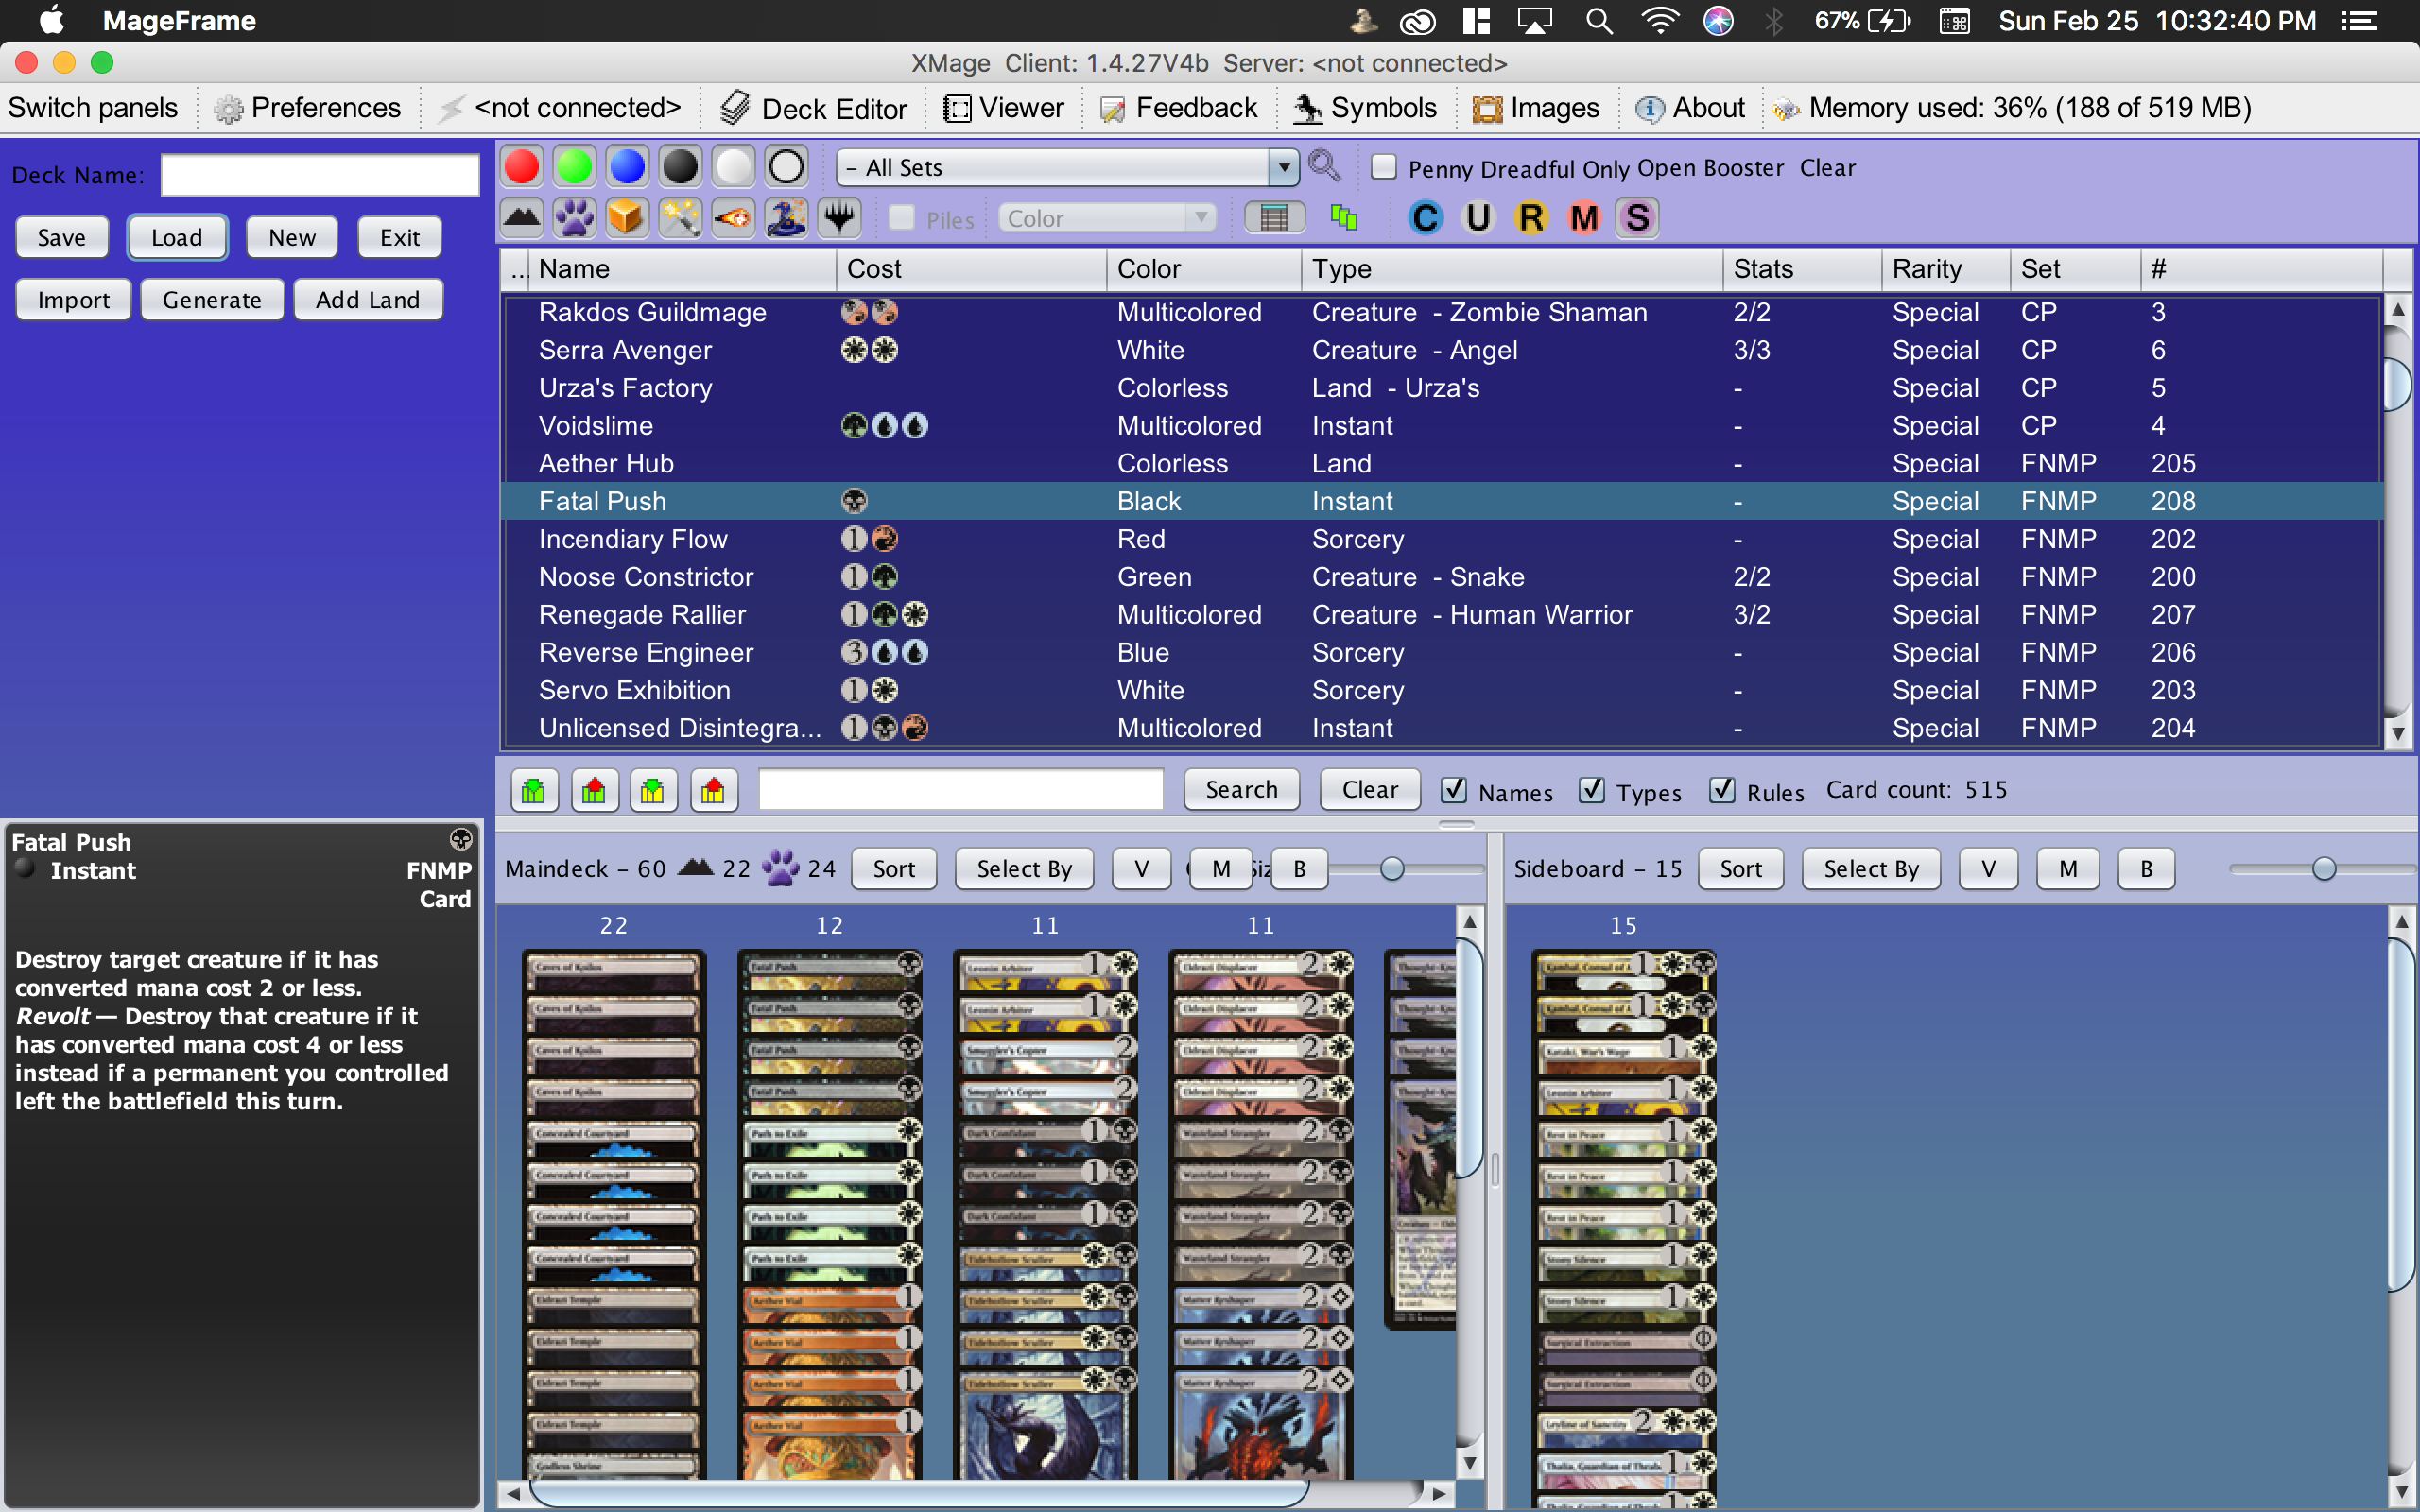Uncheck the Types search checkbox
This screenshot has height=1512, width=2420.
point(1592,790)
